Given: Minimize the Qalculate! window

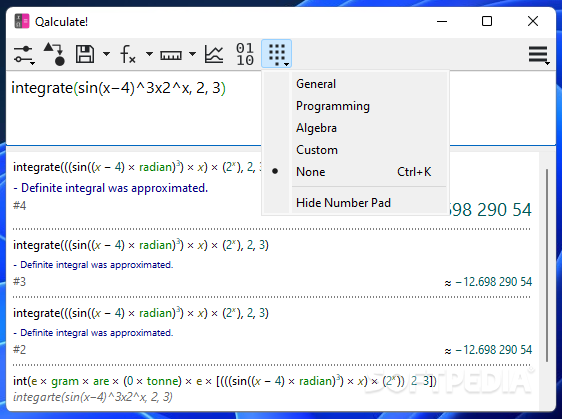Looking at the screenshot, I should coord(442,21).
